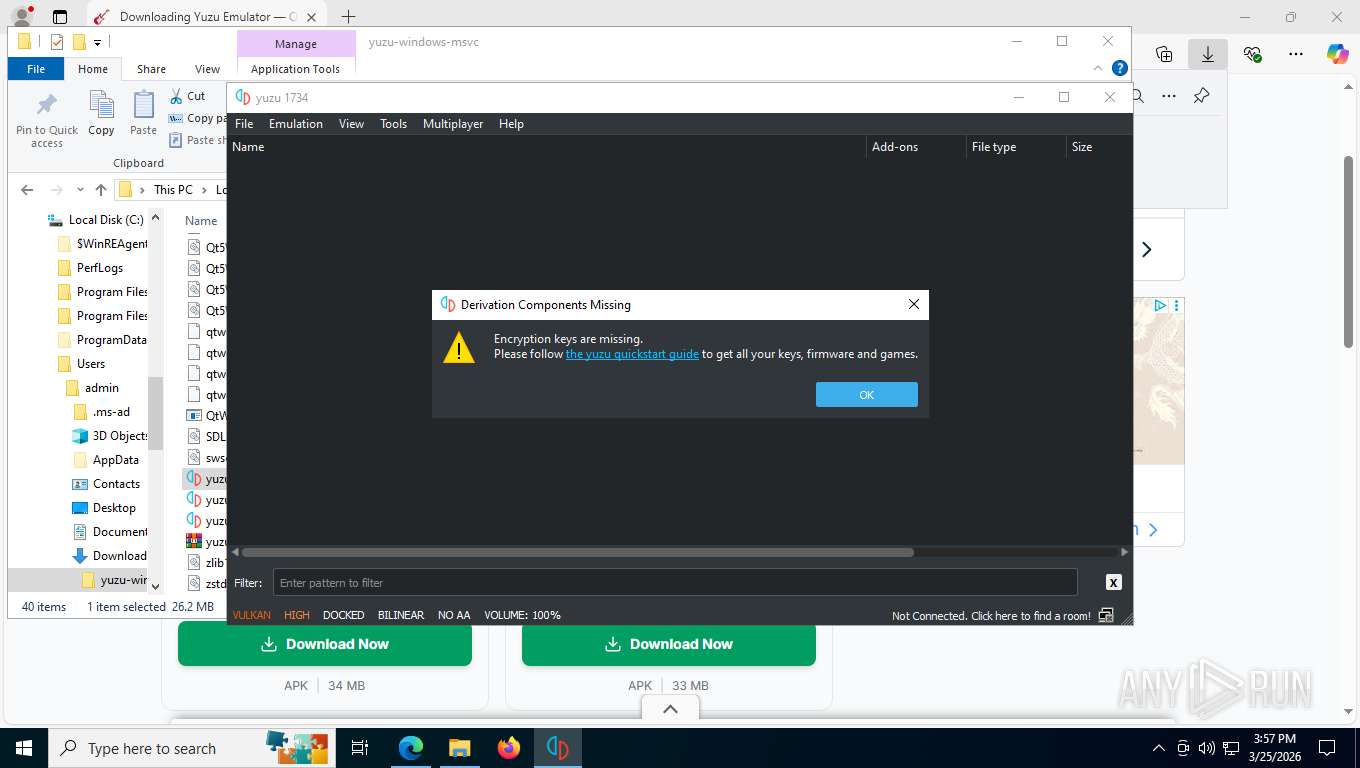1360x768 pixels.
Task: Click Download Now above the 33 MB APK
Action: coord(669,644)
